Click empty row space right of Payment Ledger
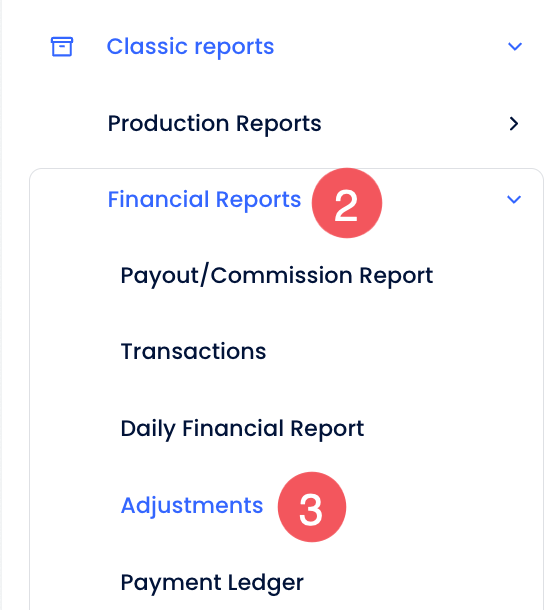 (x=420, y=583)
